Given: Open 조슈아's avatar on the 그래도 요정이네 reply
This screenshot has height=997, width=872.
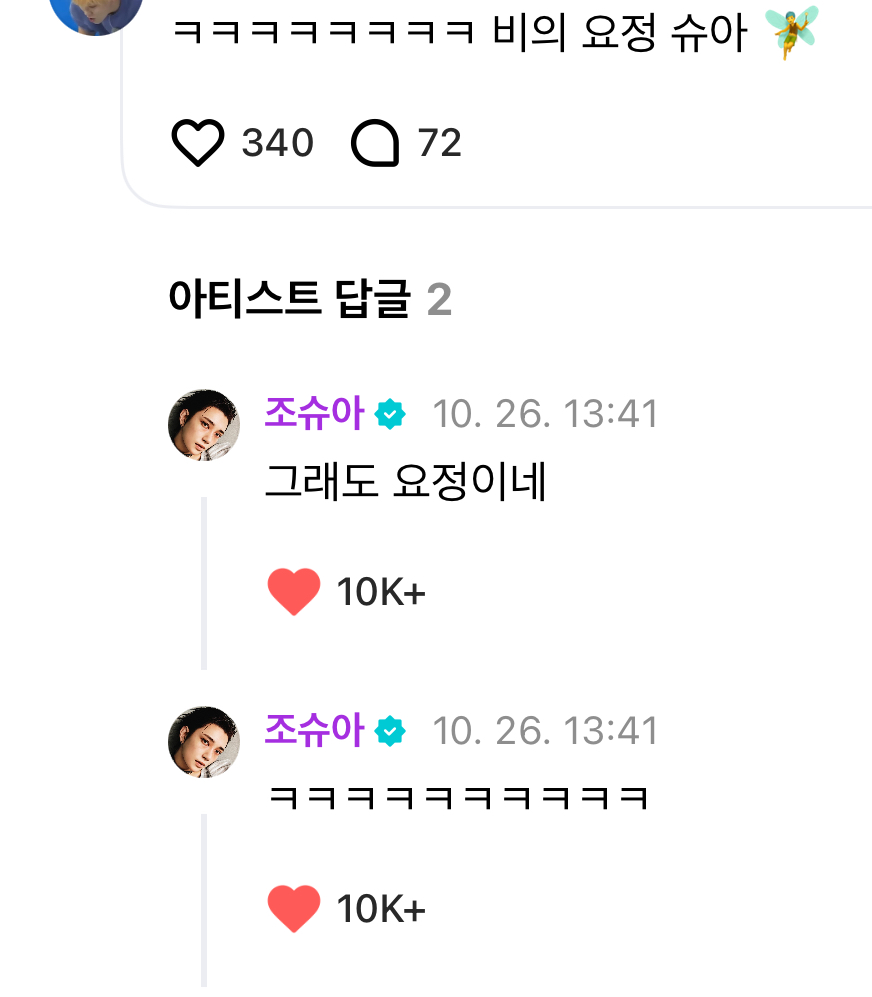Looking at the screenshot, I should [204, 425].
